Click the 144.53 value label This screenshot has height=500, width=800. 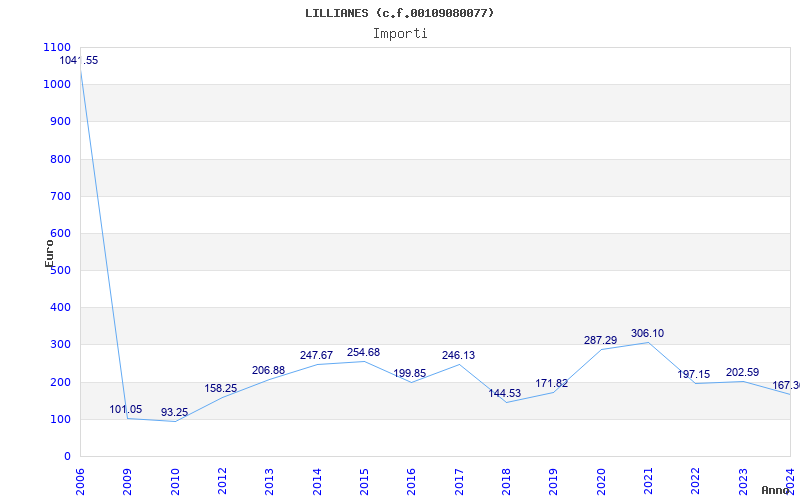pos(505,393)
